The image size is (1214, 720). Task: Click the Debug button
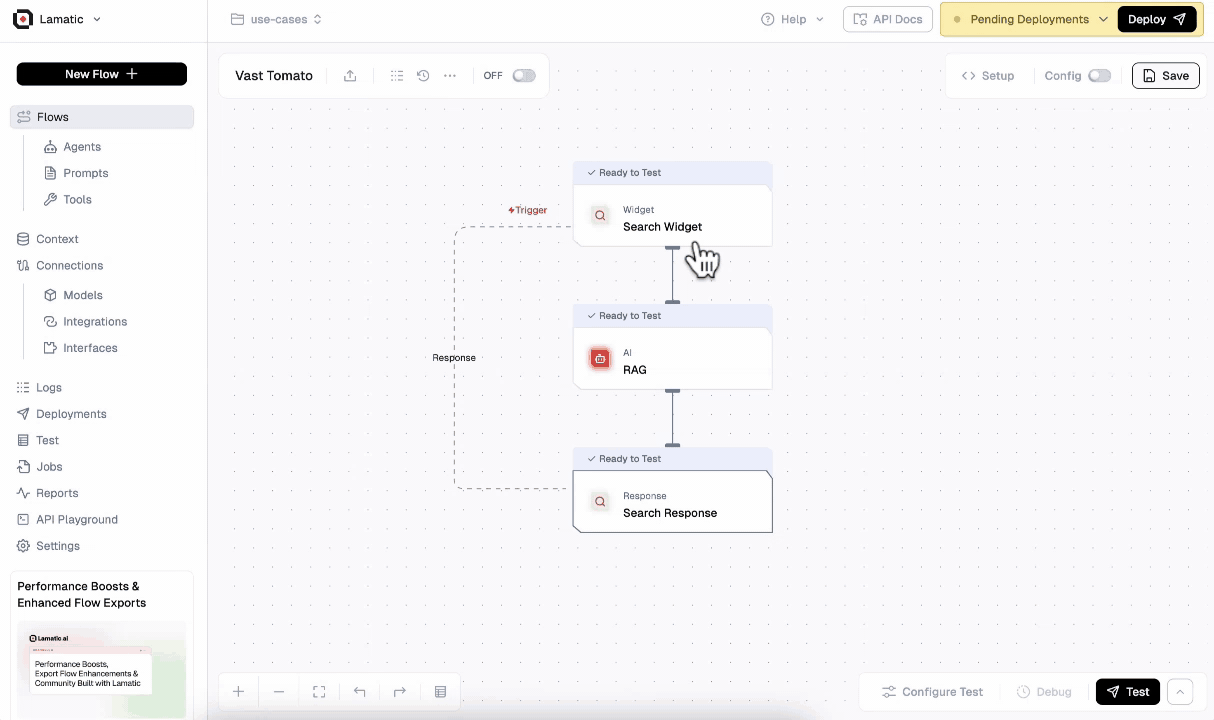coord(1043,692)
